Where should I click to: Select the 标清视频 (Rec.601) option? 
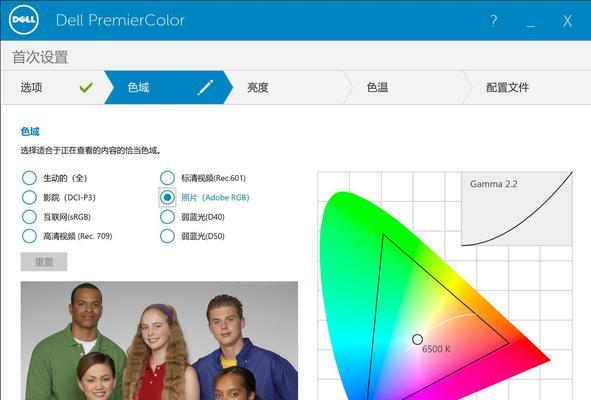coord(167,178)
